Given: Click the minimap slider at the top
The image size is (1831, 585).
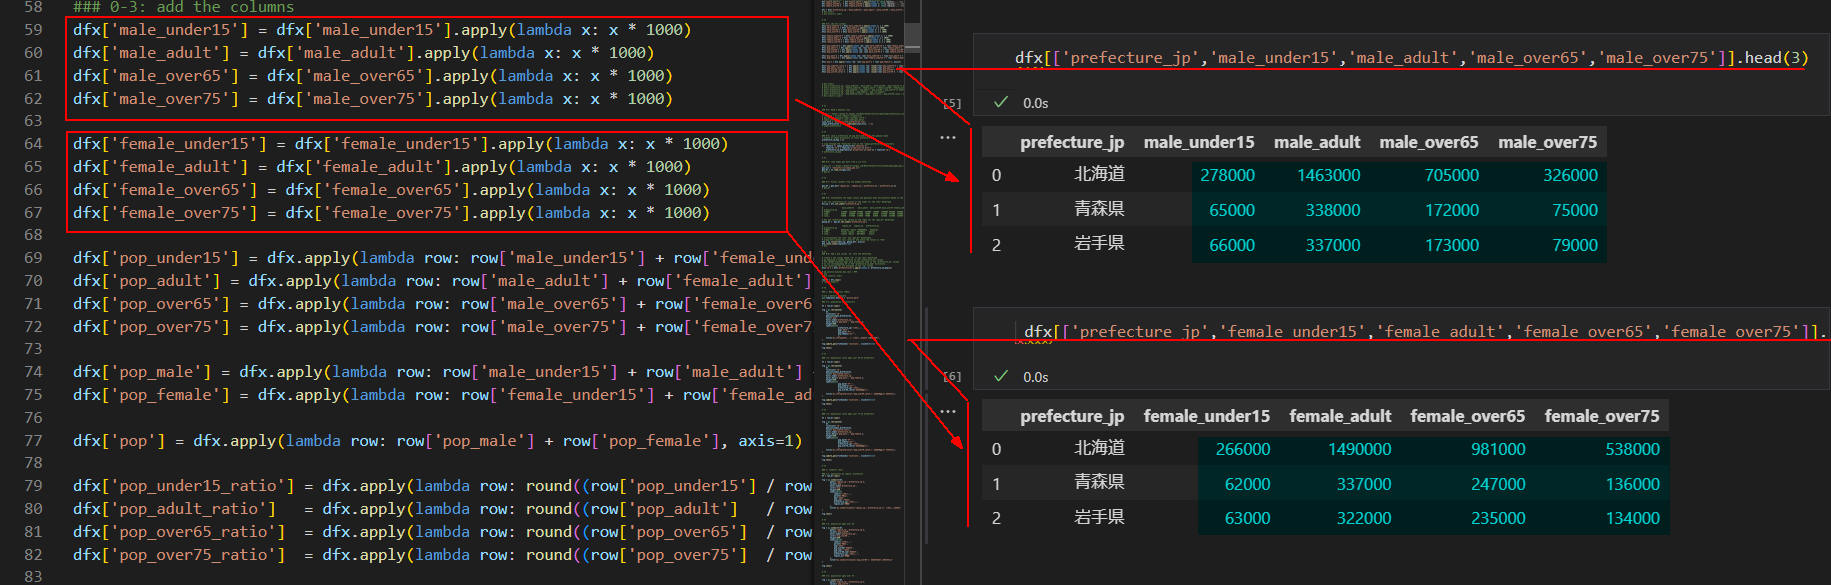Looking at the screenshot, I should coord(913,37).
